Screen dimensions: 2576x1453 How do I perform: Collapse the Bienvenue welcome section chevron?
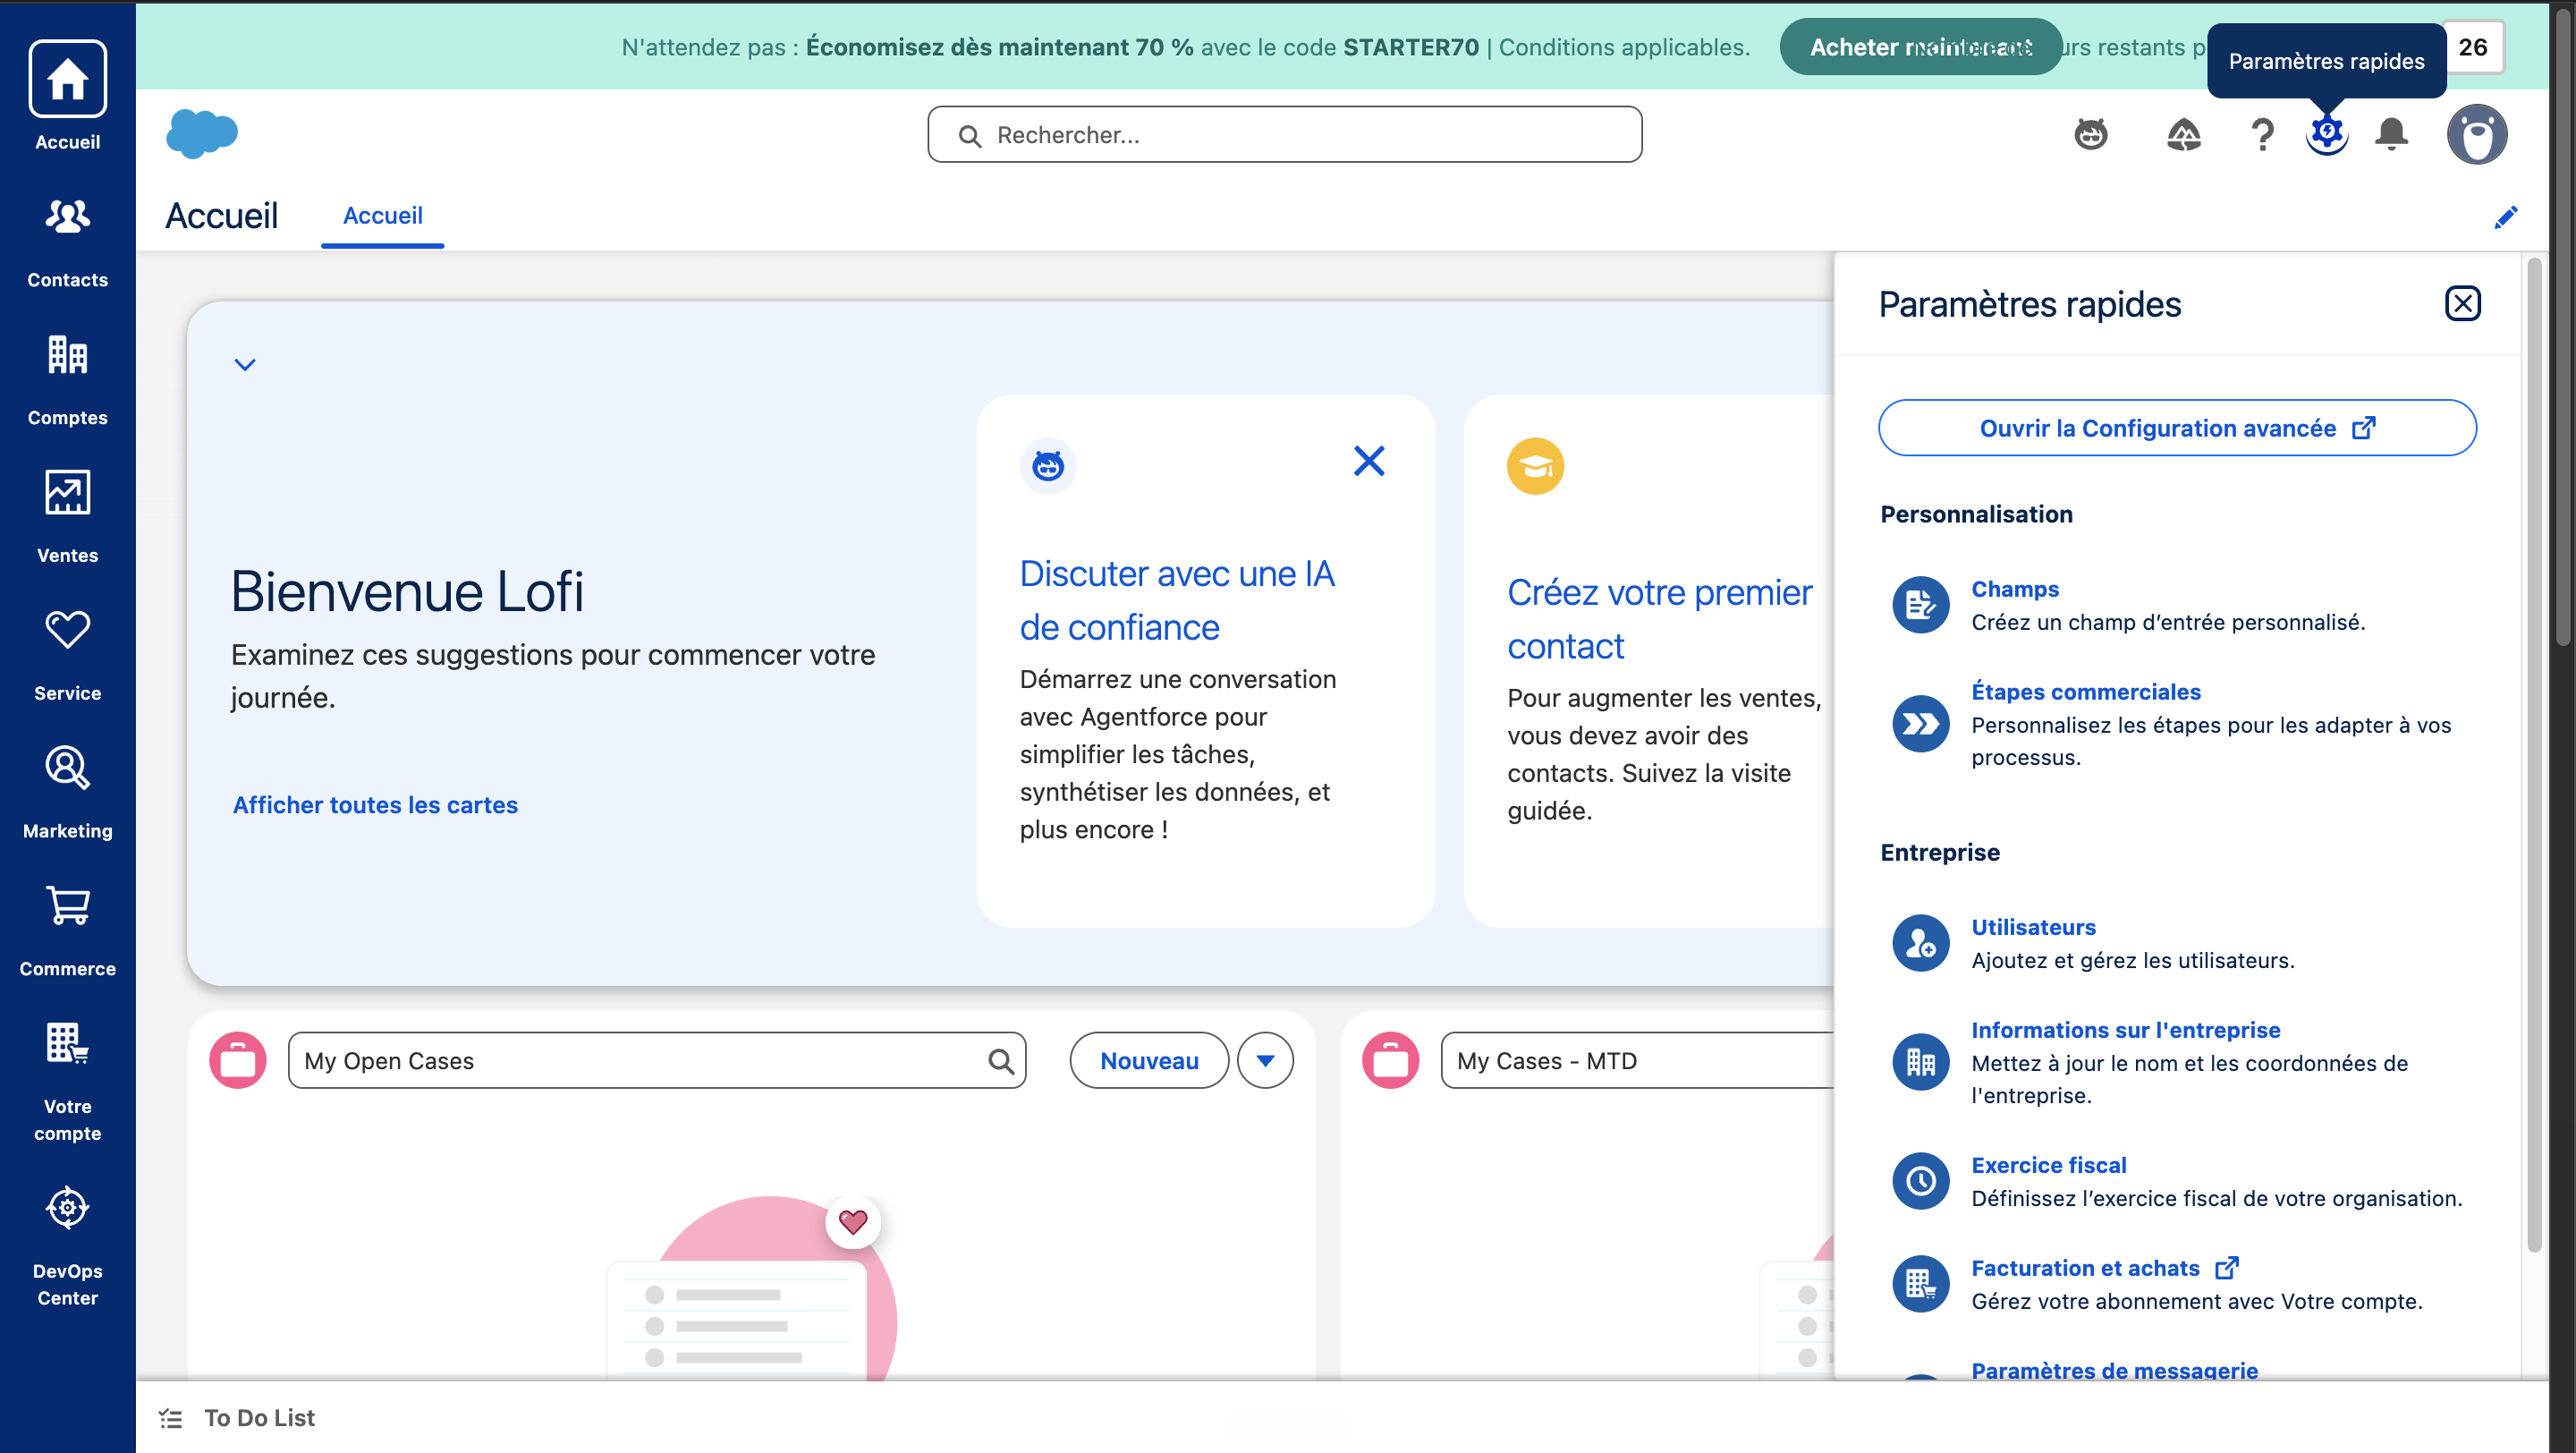[x=245, y=364]
